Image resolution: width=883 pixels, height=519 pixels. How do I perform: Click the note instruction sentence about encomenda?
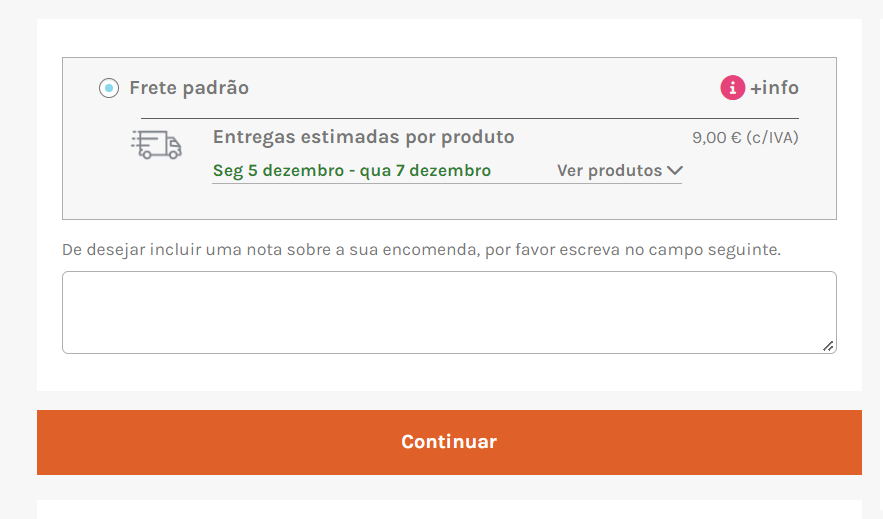pyautogui.click(x=421, y=249)
